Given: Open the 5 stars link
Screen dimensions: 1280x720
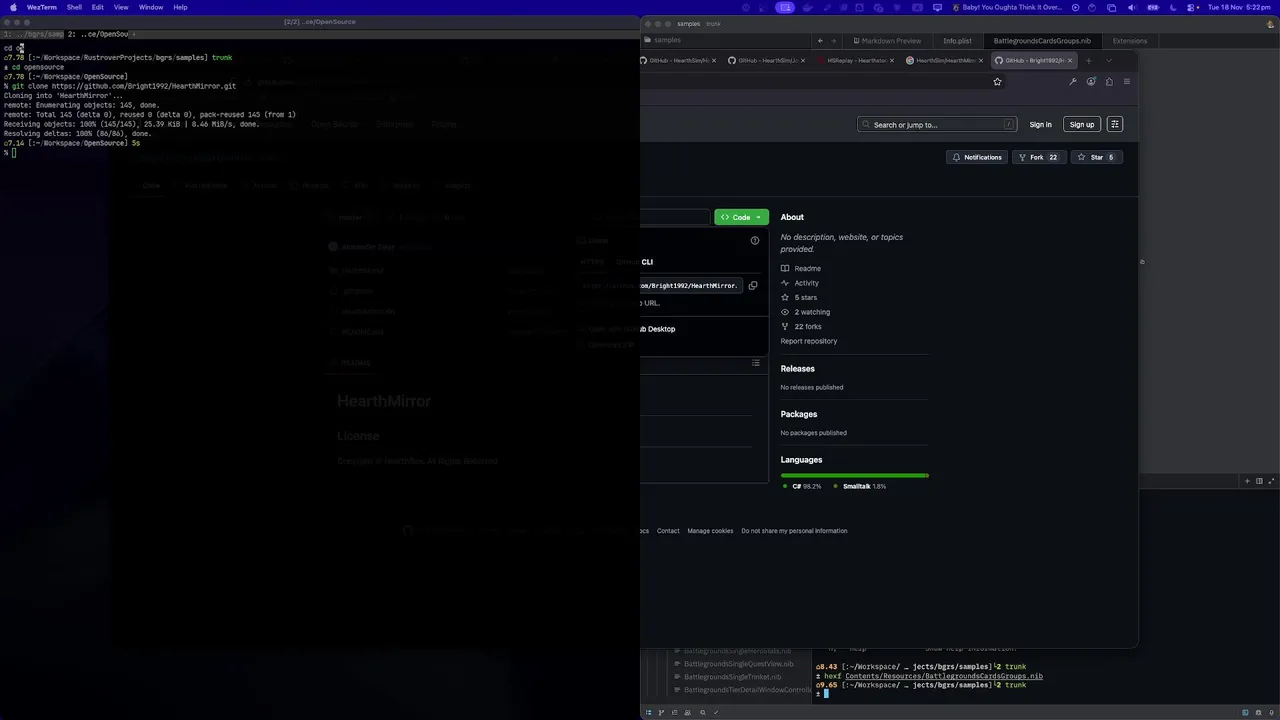Looking at the screenshot, I should click(x=799, y=297).
